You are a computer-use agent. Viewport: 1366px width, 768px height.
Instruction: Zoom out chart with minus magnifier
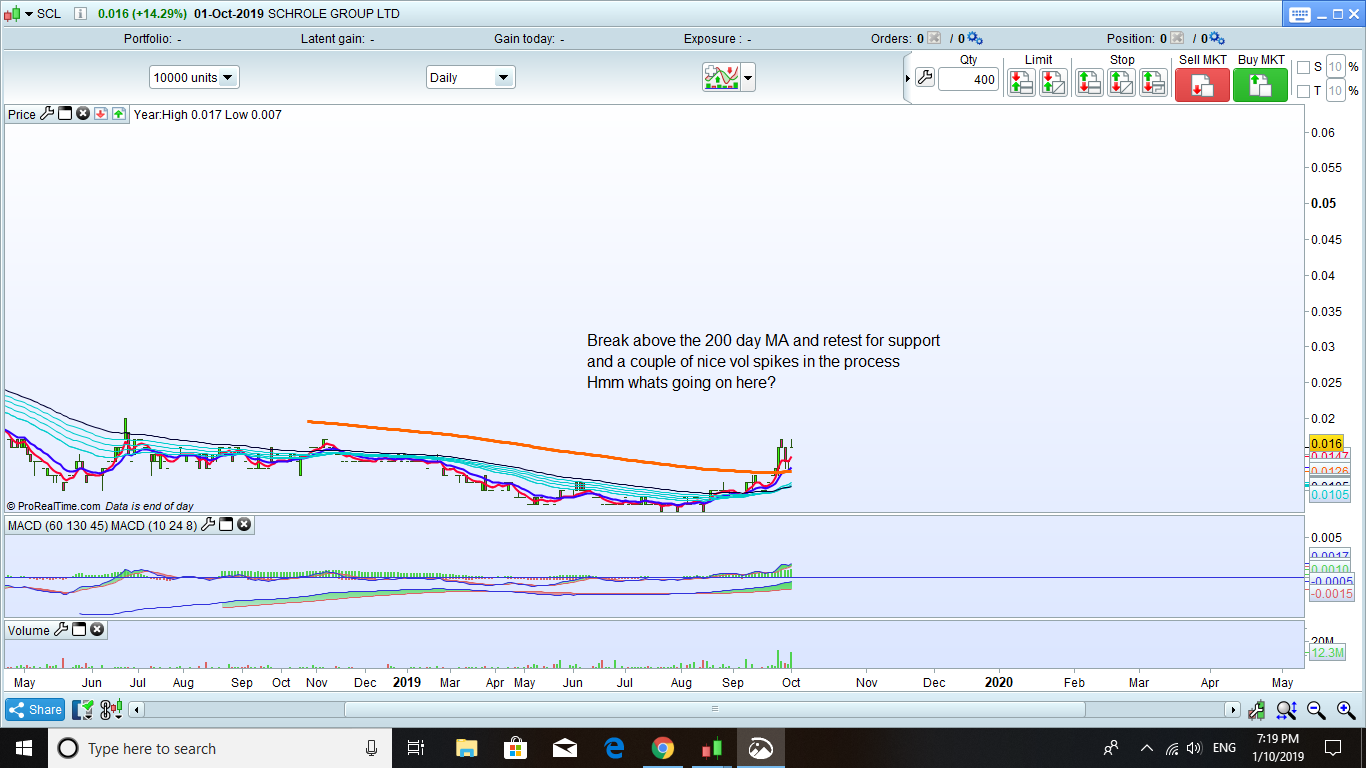coord(1316,710)
